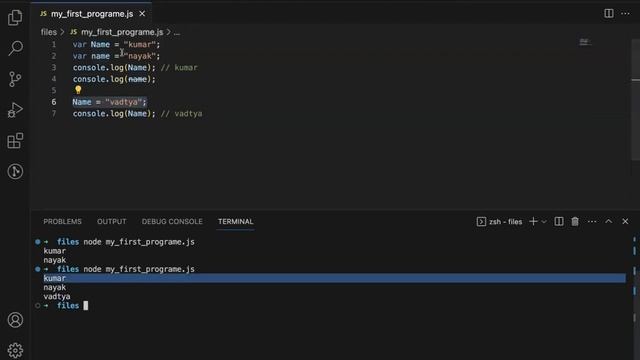Image resolution: width=640 pixels, height=360 pixels.
Task: Click the lightbulb code action icon
Action: [x=78, y=89]
